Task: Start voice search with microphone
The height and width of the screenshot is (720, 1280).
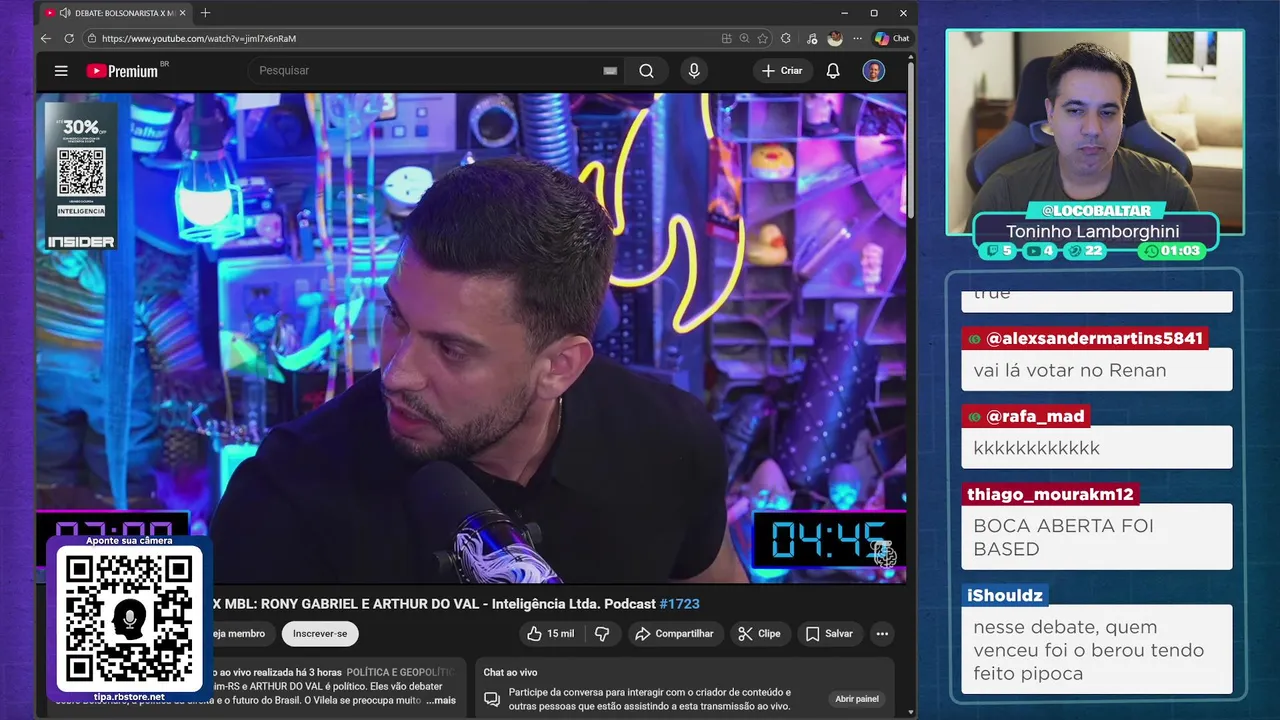Action: pyautogui.click(x=694, y=71)
